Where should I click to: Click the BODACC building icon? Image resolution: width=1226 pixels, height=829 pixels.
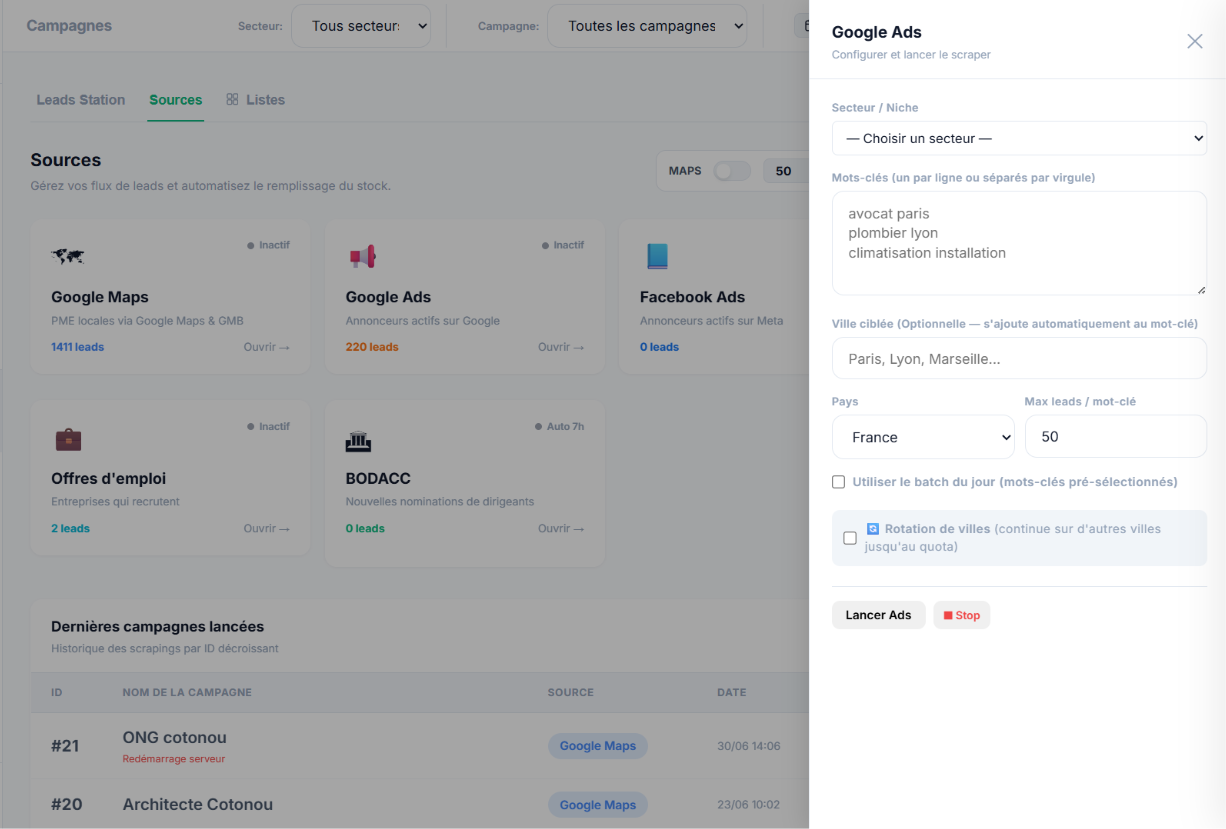359,440
